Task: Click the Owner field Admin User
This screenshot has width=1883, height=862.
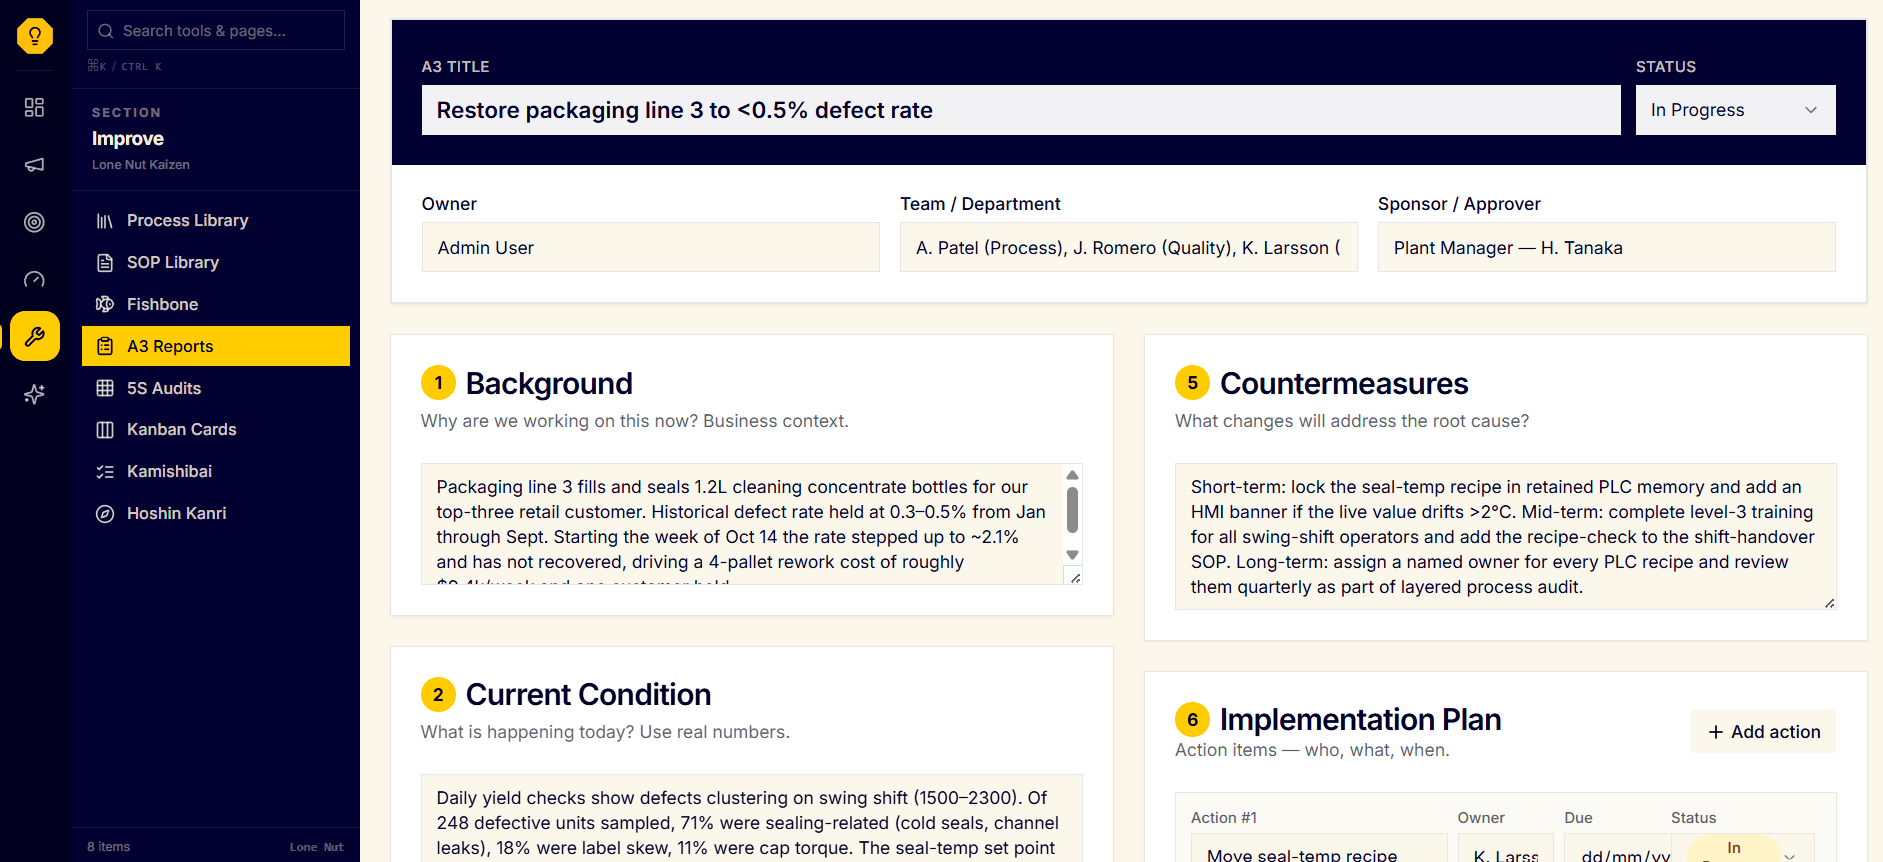Action: (x=651, y=247)
